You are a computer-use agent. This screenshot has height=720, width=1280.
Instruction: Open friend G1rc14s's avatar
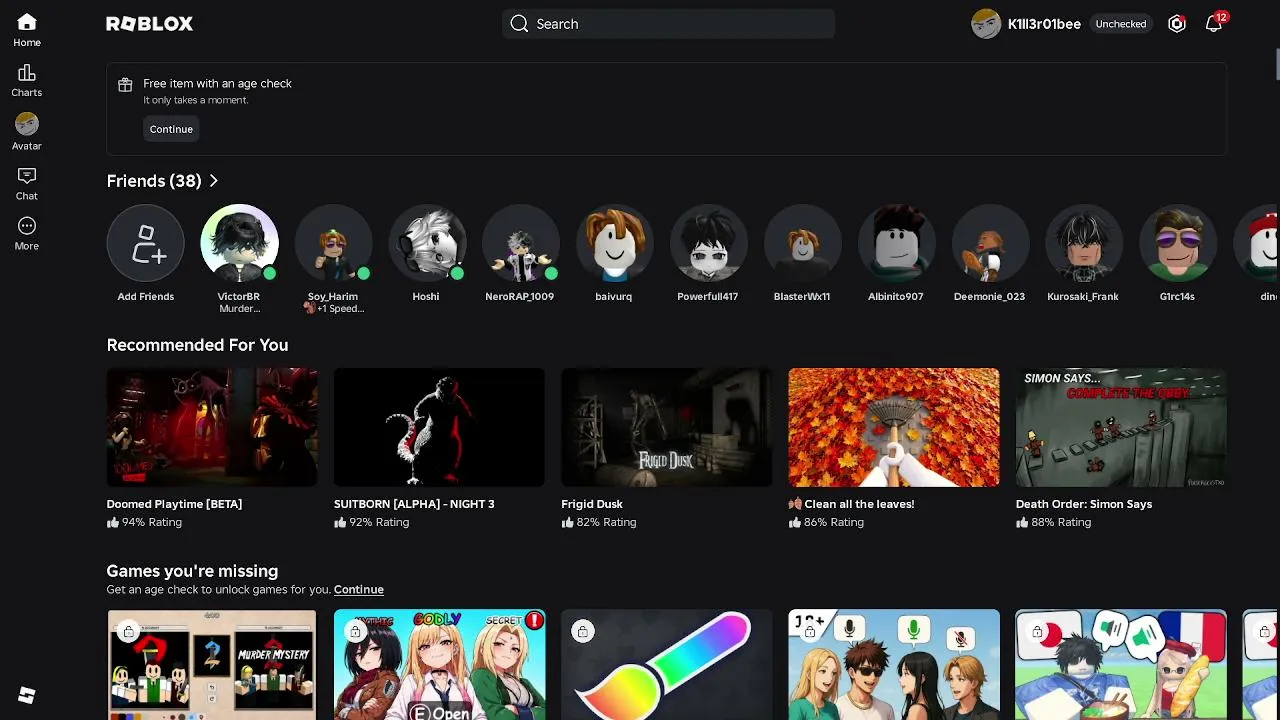click(1177, 243)
